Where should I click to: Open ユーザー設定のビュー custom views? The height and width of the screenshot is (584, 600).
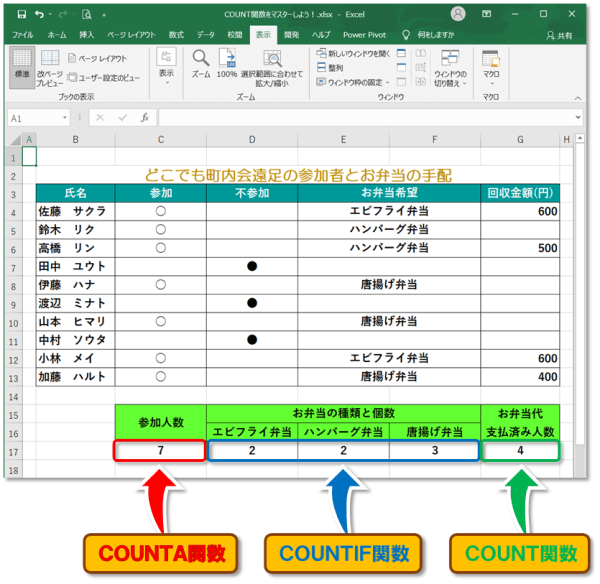point(104,78)
